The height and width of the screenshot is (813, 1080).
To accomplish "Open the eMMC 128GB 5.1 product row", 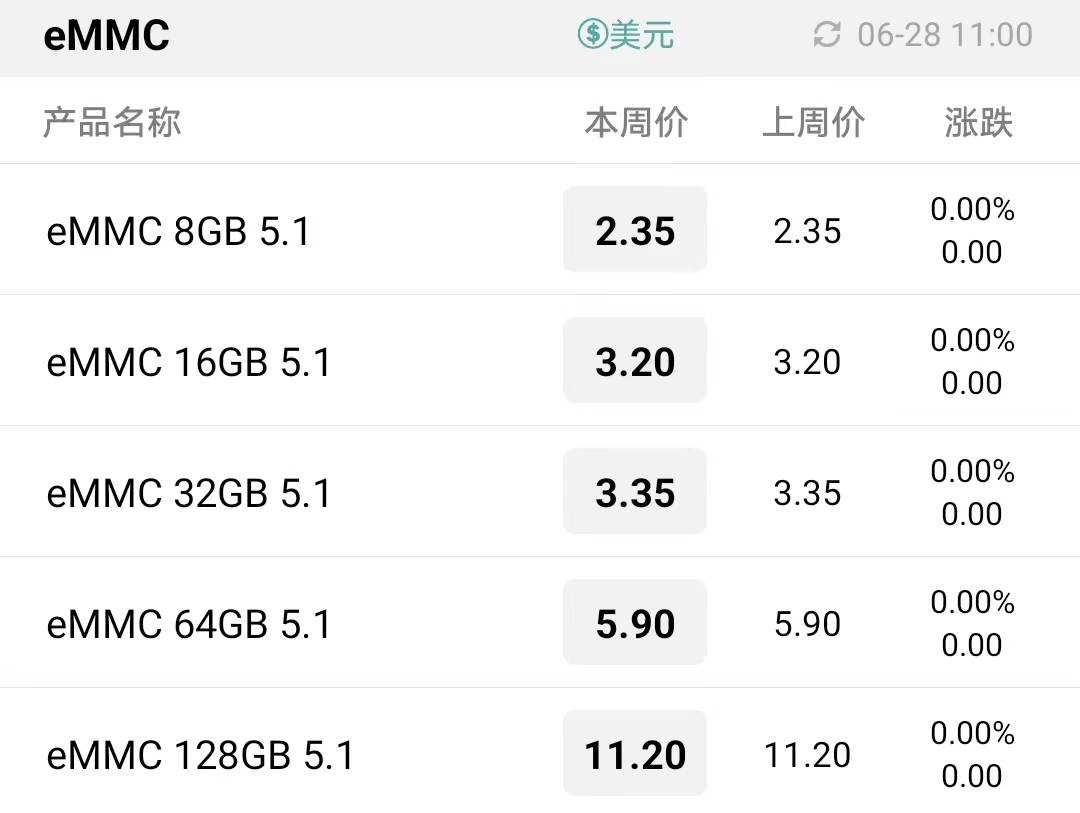I will tap(540, 751).
